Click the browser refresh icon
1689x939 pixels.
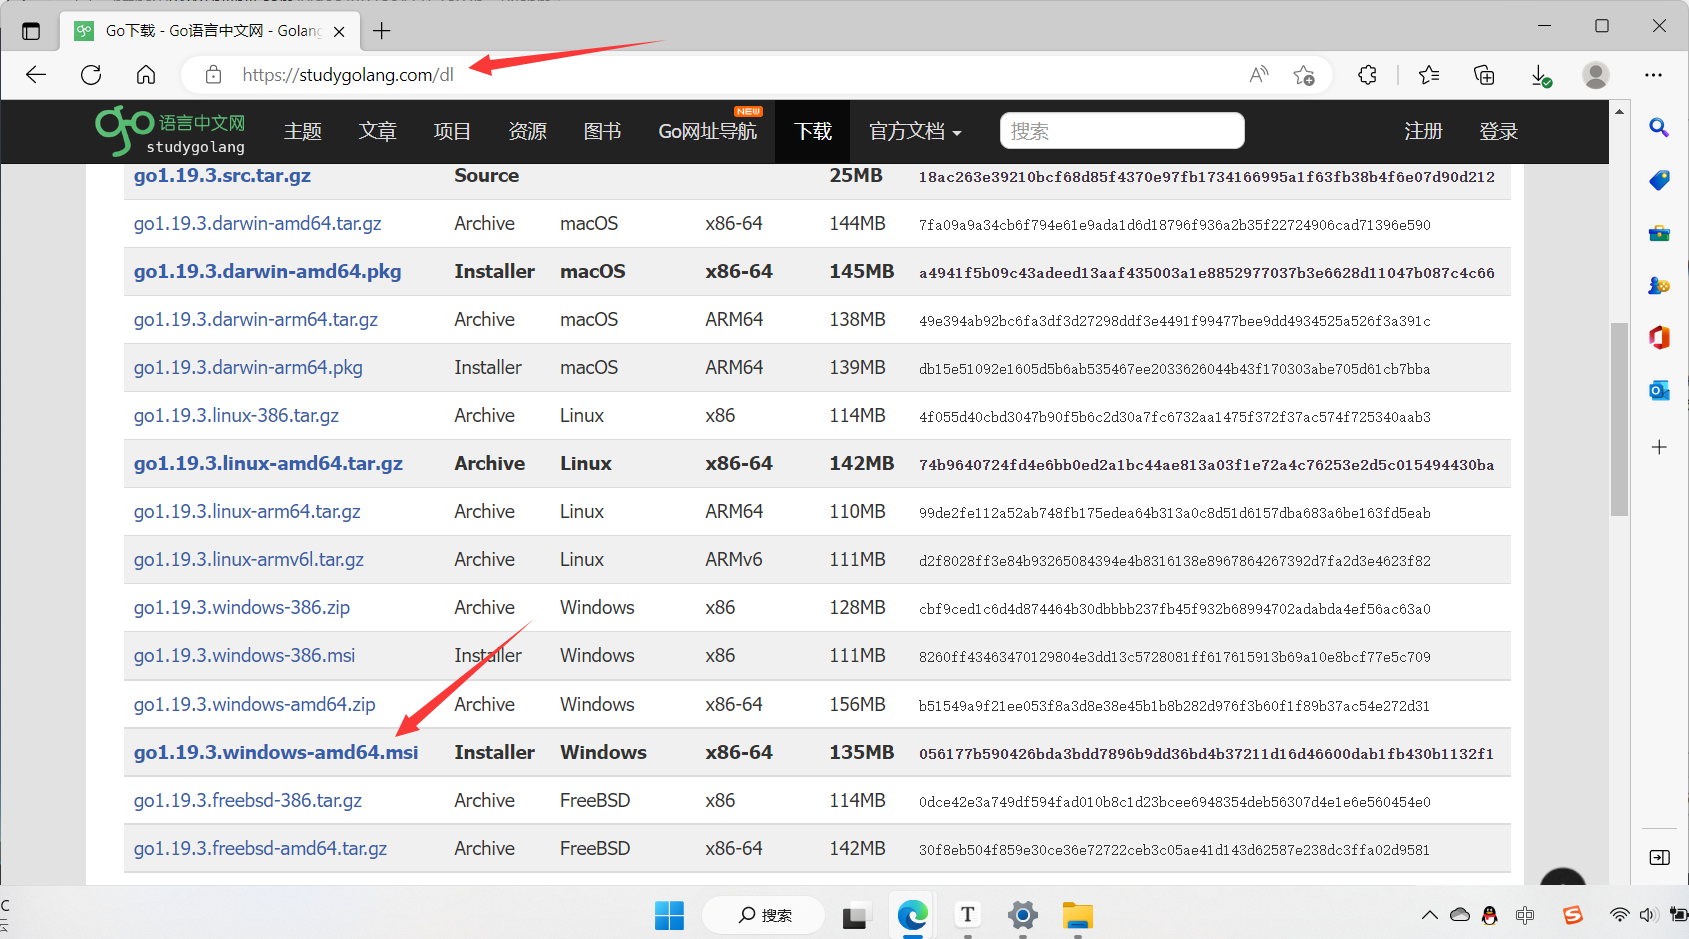click(x=91, y=75)
